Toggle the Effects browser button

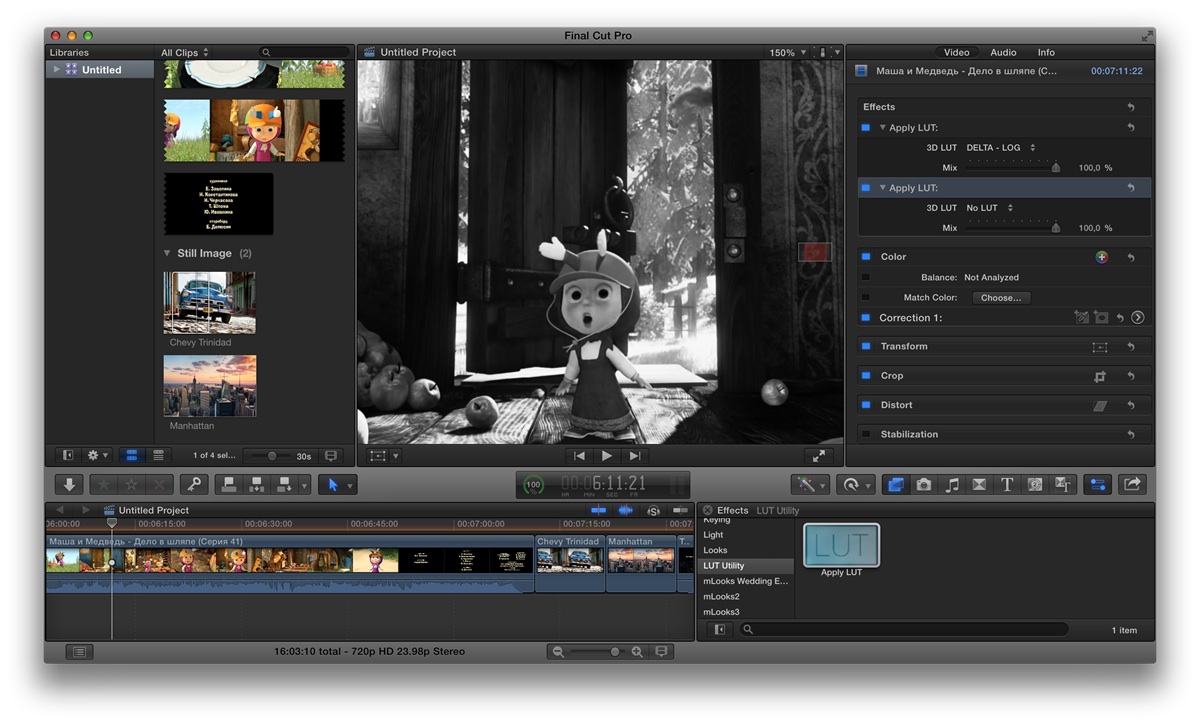[895, 484]
